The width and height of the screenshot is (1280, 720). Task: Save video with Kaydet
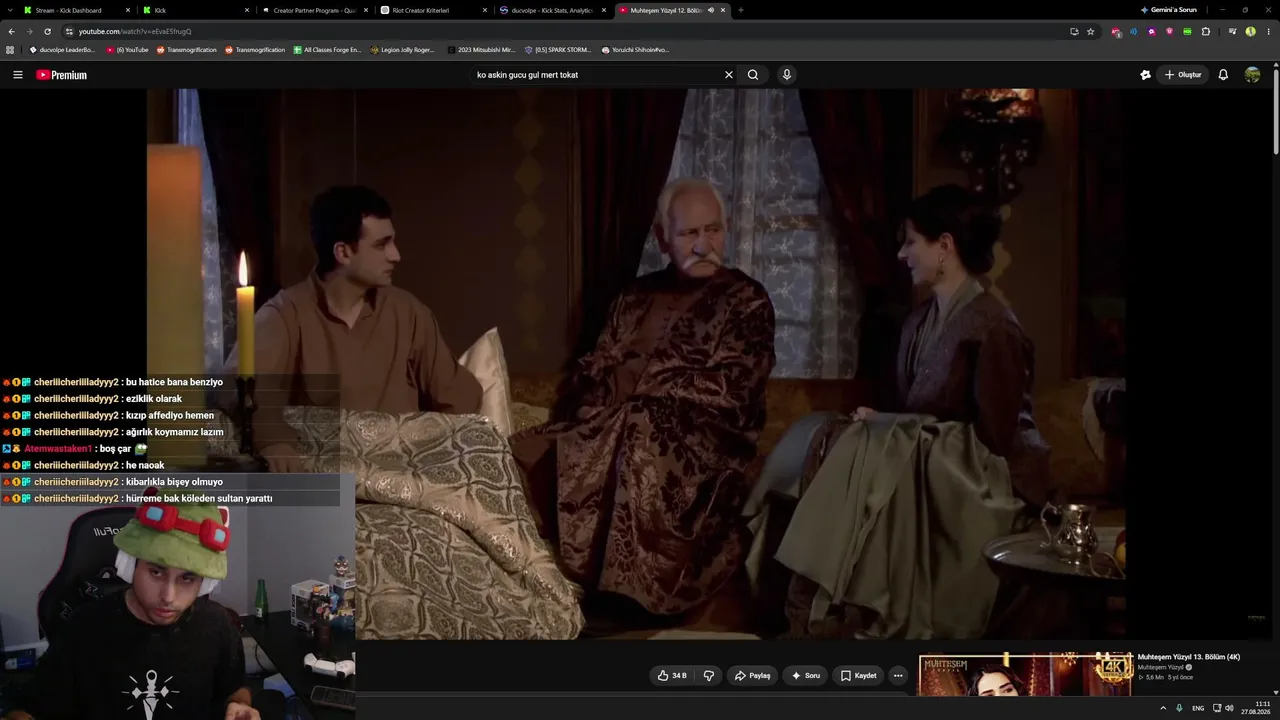click(x=858, y=676)
